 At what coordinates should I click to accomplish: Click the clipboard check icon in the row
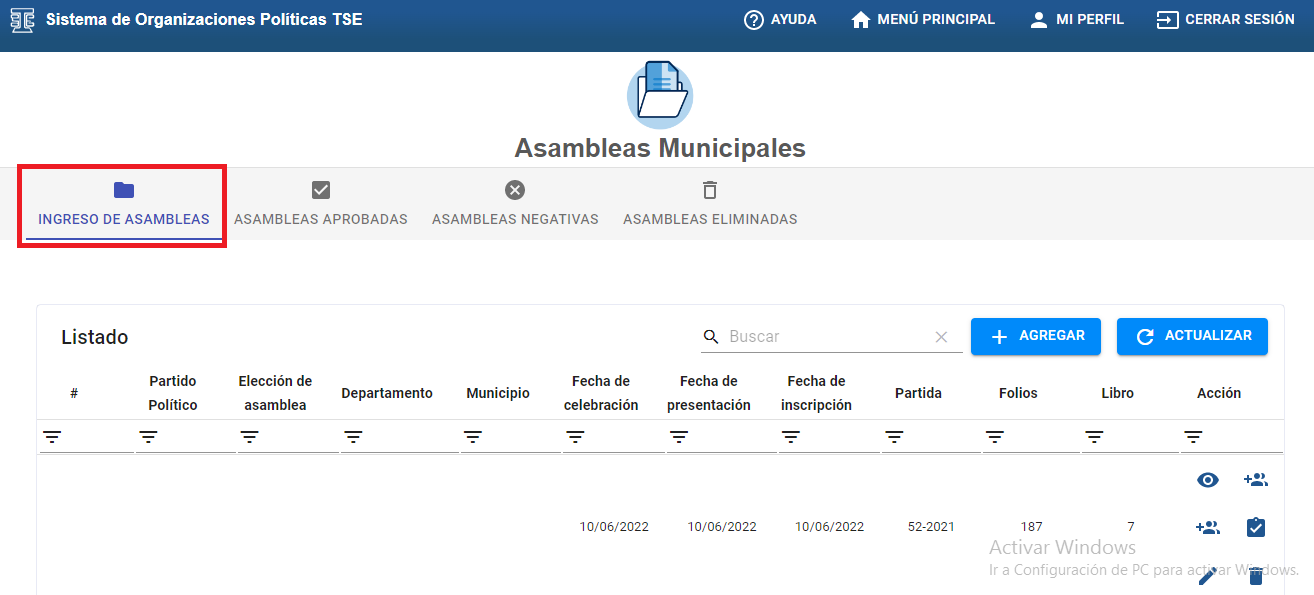pos(1256,527)
